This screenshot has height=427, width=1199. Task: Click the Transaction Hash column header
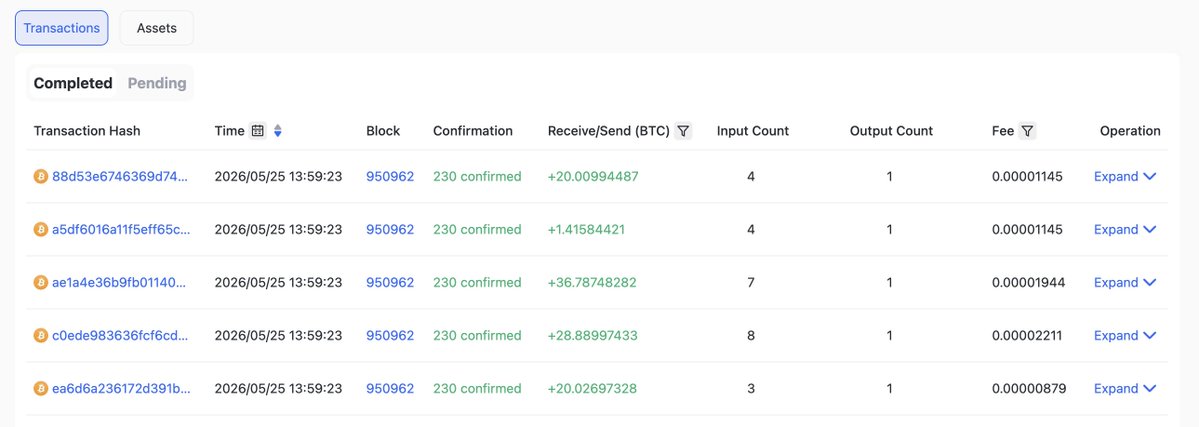pos(87,131)
